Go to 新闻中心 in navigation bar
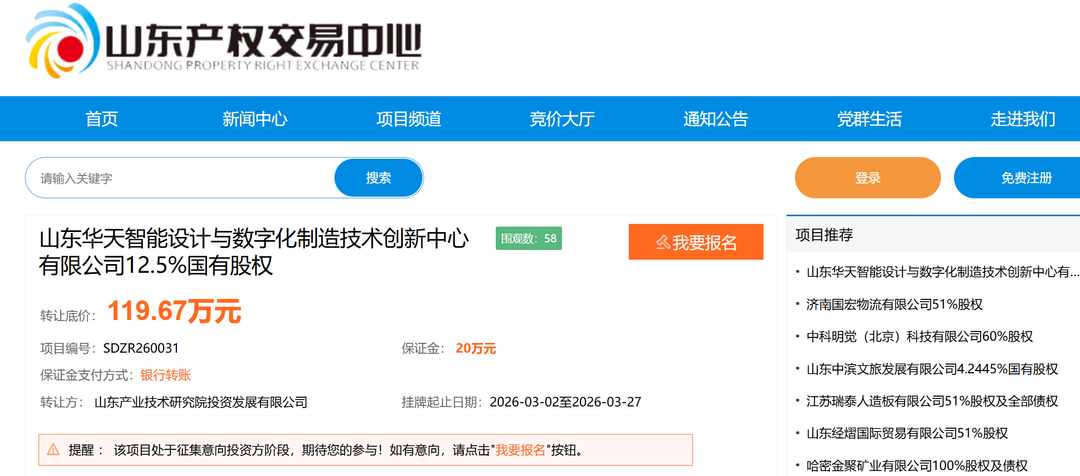This screenshot has height=476, width=1080. coord(254,119)
